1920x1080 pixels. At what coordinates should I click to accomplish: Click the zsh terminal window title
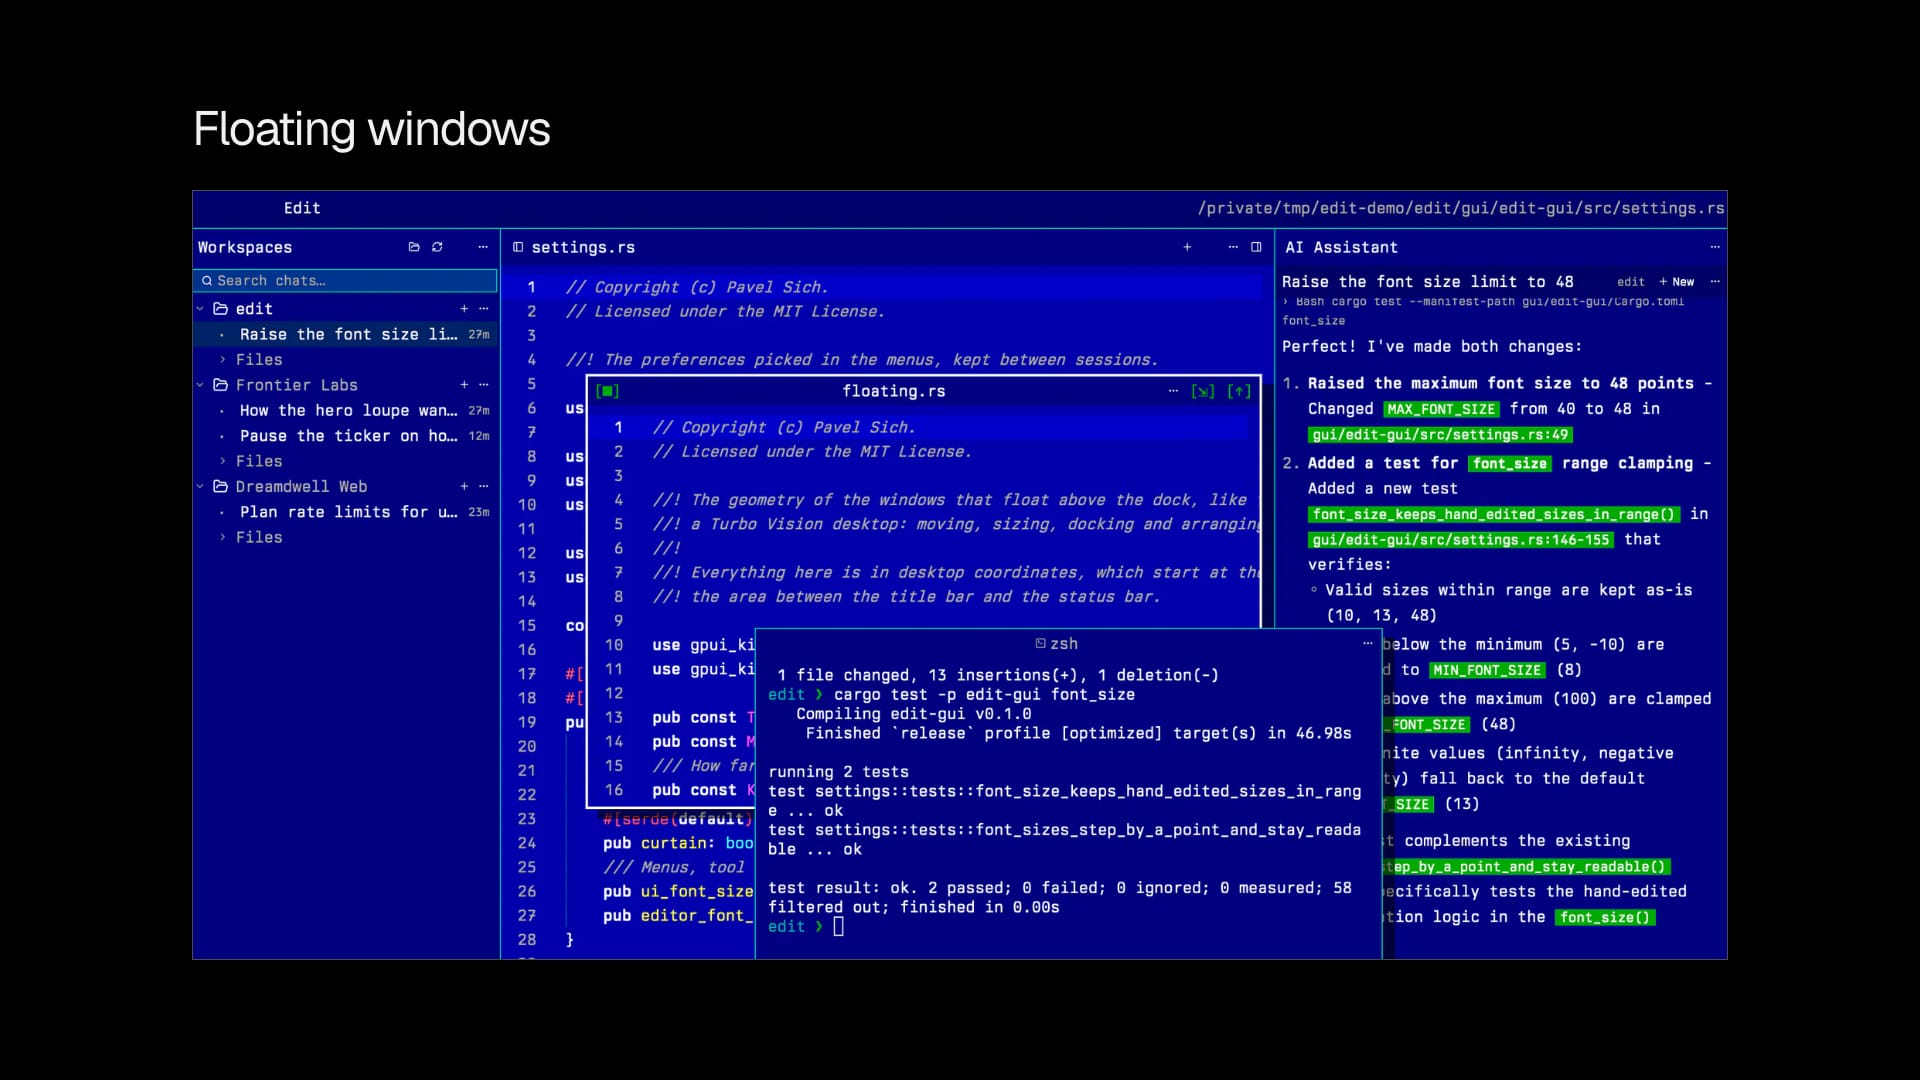(1056, 644)
